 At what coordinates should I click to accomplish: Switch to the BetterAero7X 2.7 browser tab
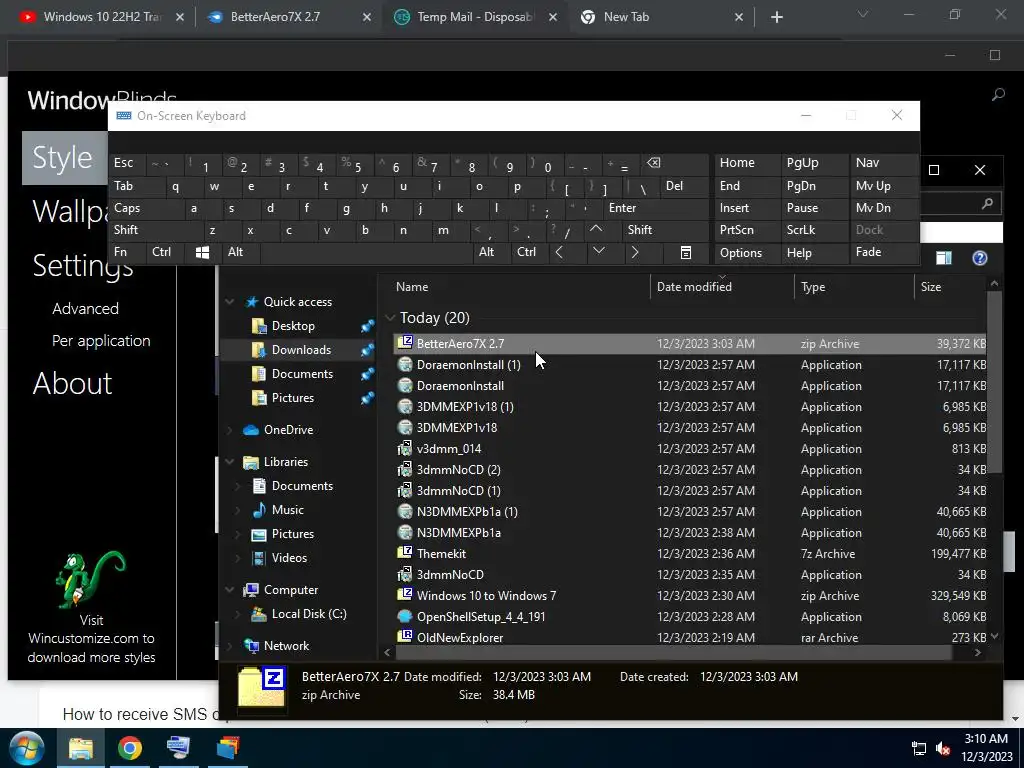tap(287, 17)
